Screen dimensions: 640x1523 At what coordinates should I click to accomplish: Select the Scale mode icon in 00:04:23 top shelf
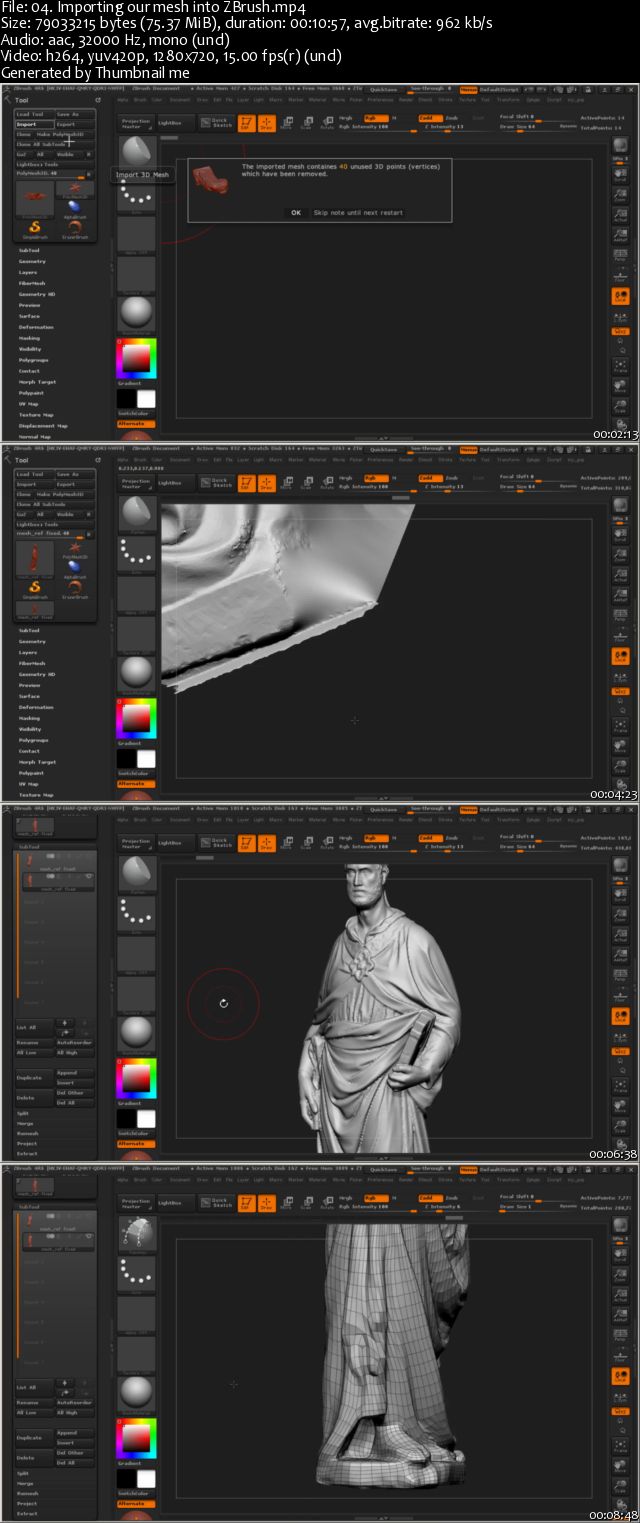point(307,483)
